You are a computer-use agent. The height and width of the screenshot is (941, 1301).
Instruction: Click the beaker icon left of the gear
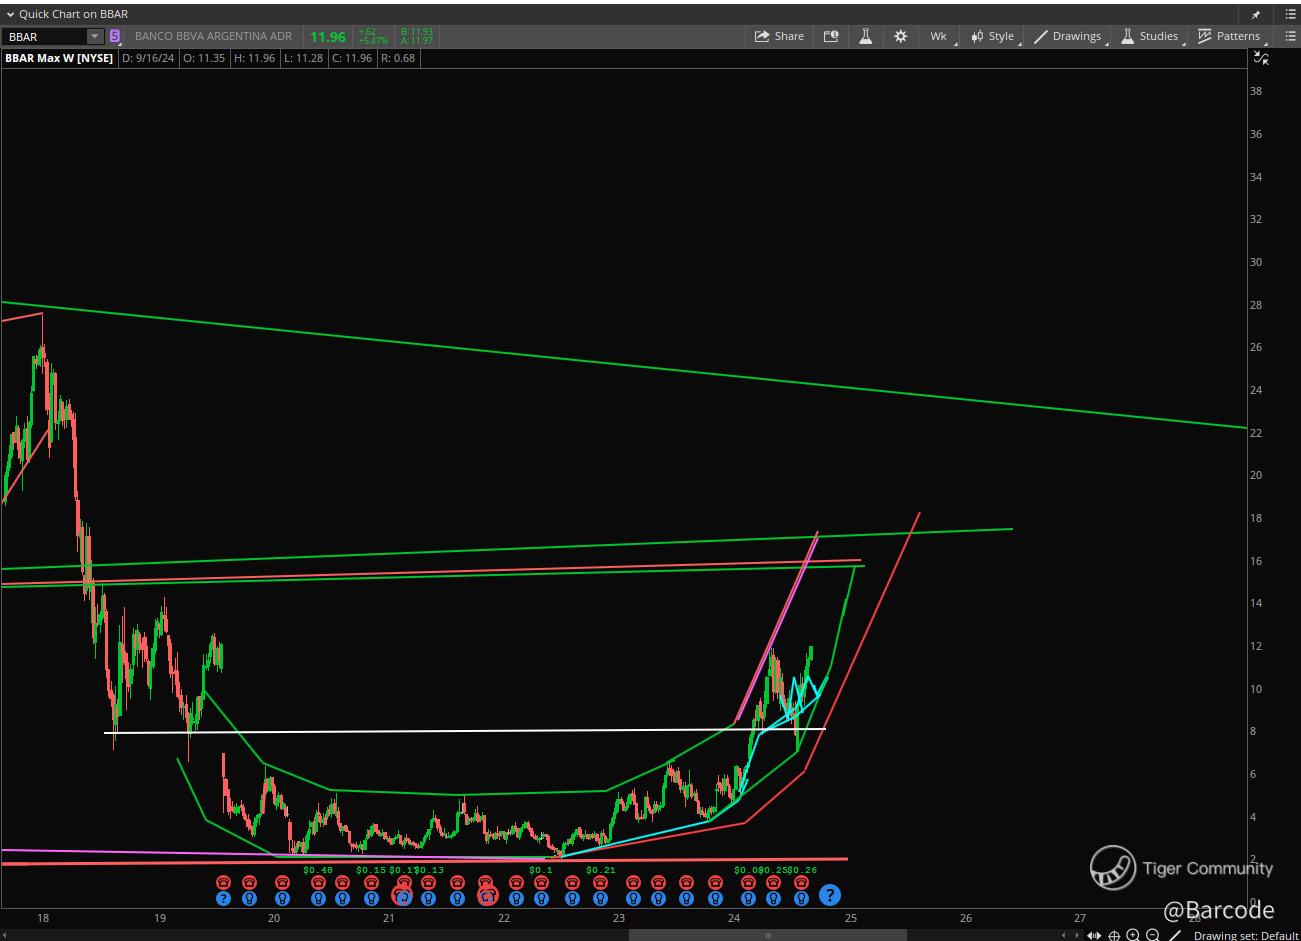tap(865, 36)
